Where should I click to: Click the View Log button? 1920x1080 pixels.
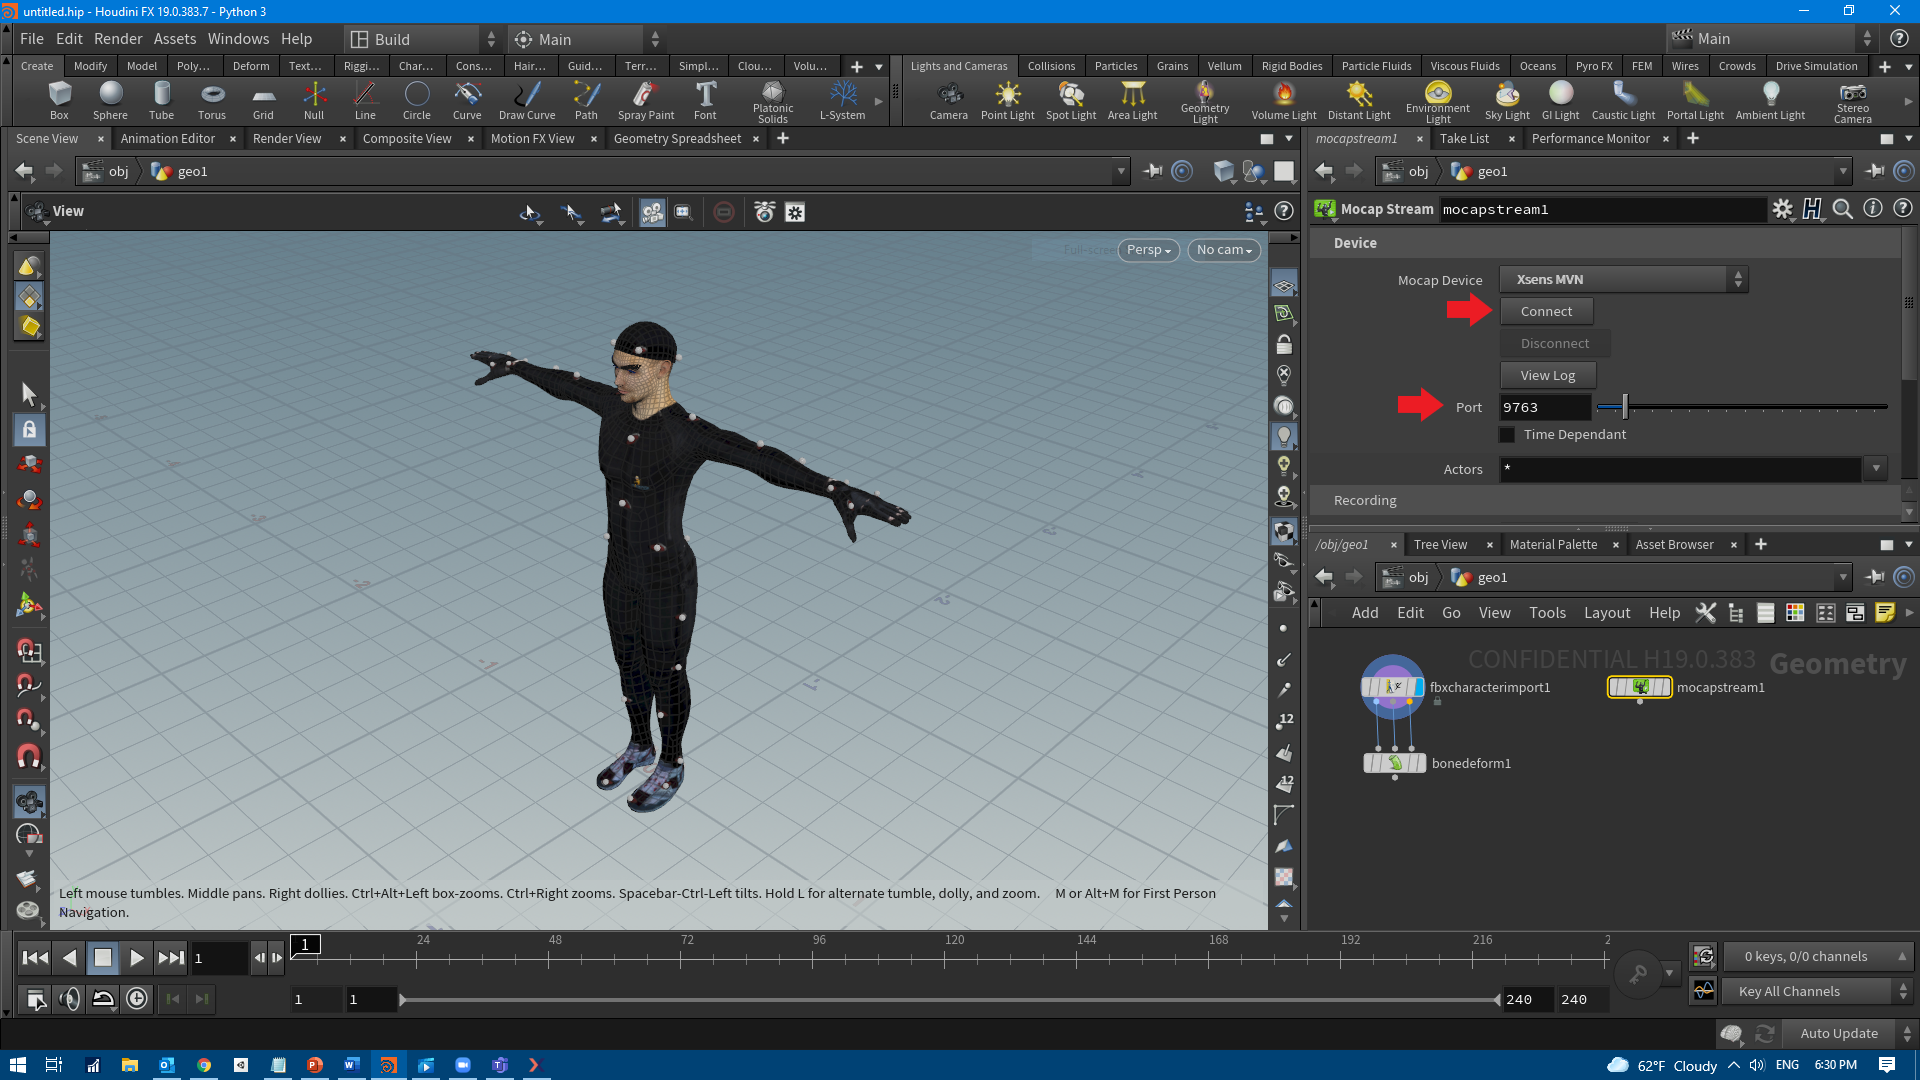(x=1548, y=376)
